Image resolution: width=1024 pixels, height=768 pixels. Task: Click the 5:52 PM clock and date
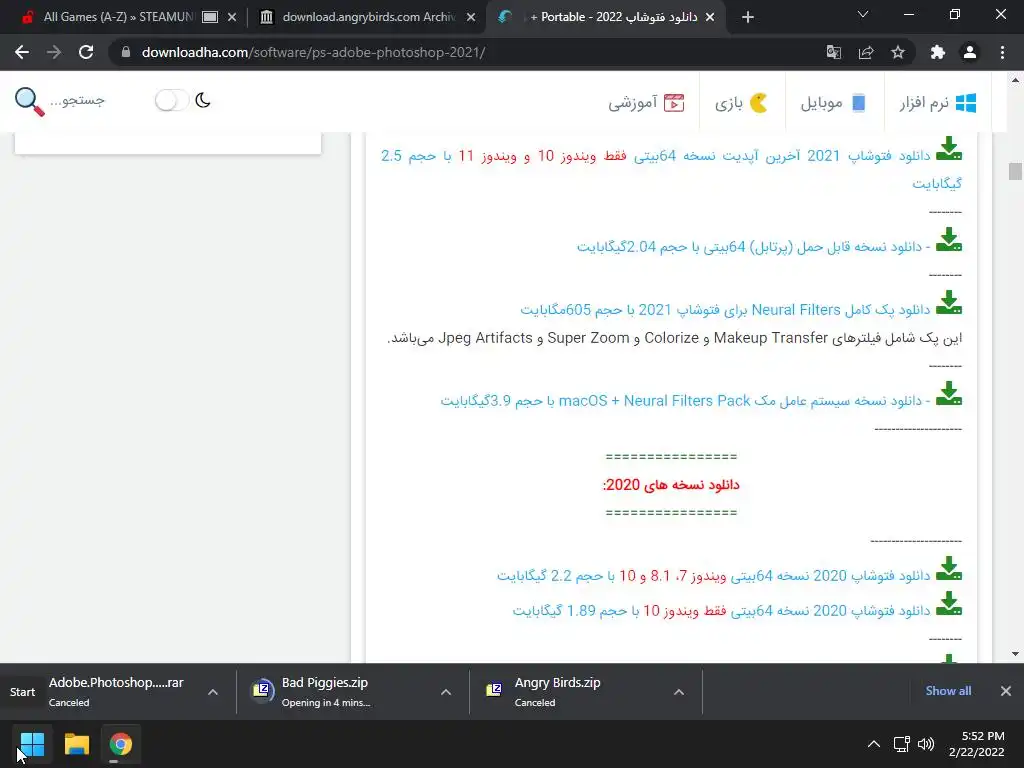pyautogui.click(x=976, y=744)
